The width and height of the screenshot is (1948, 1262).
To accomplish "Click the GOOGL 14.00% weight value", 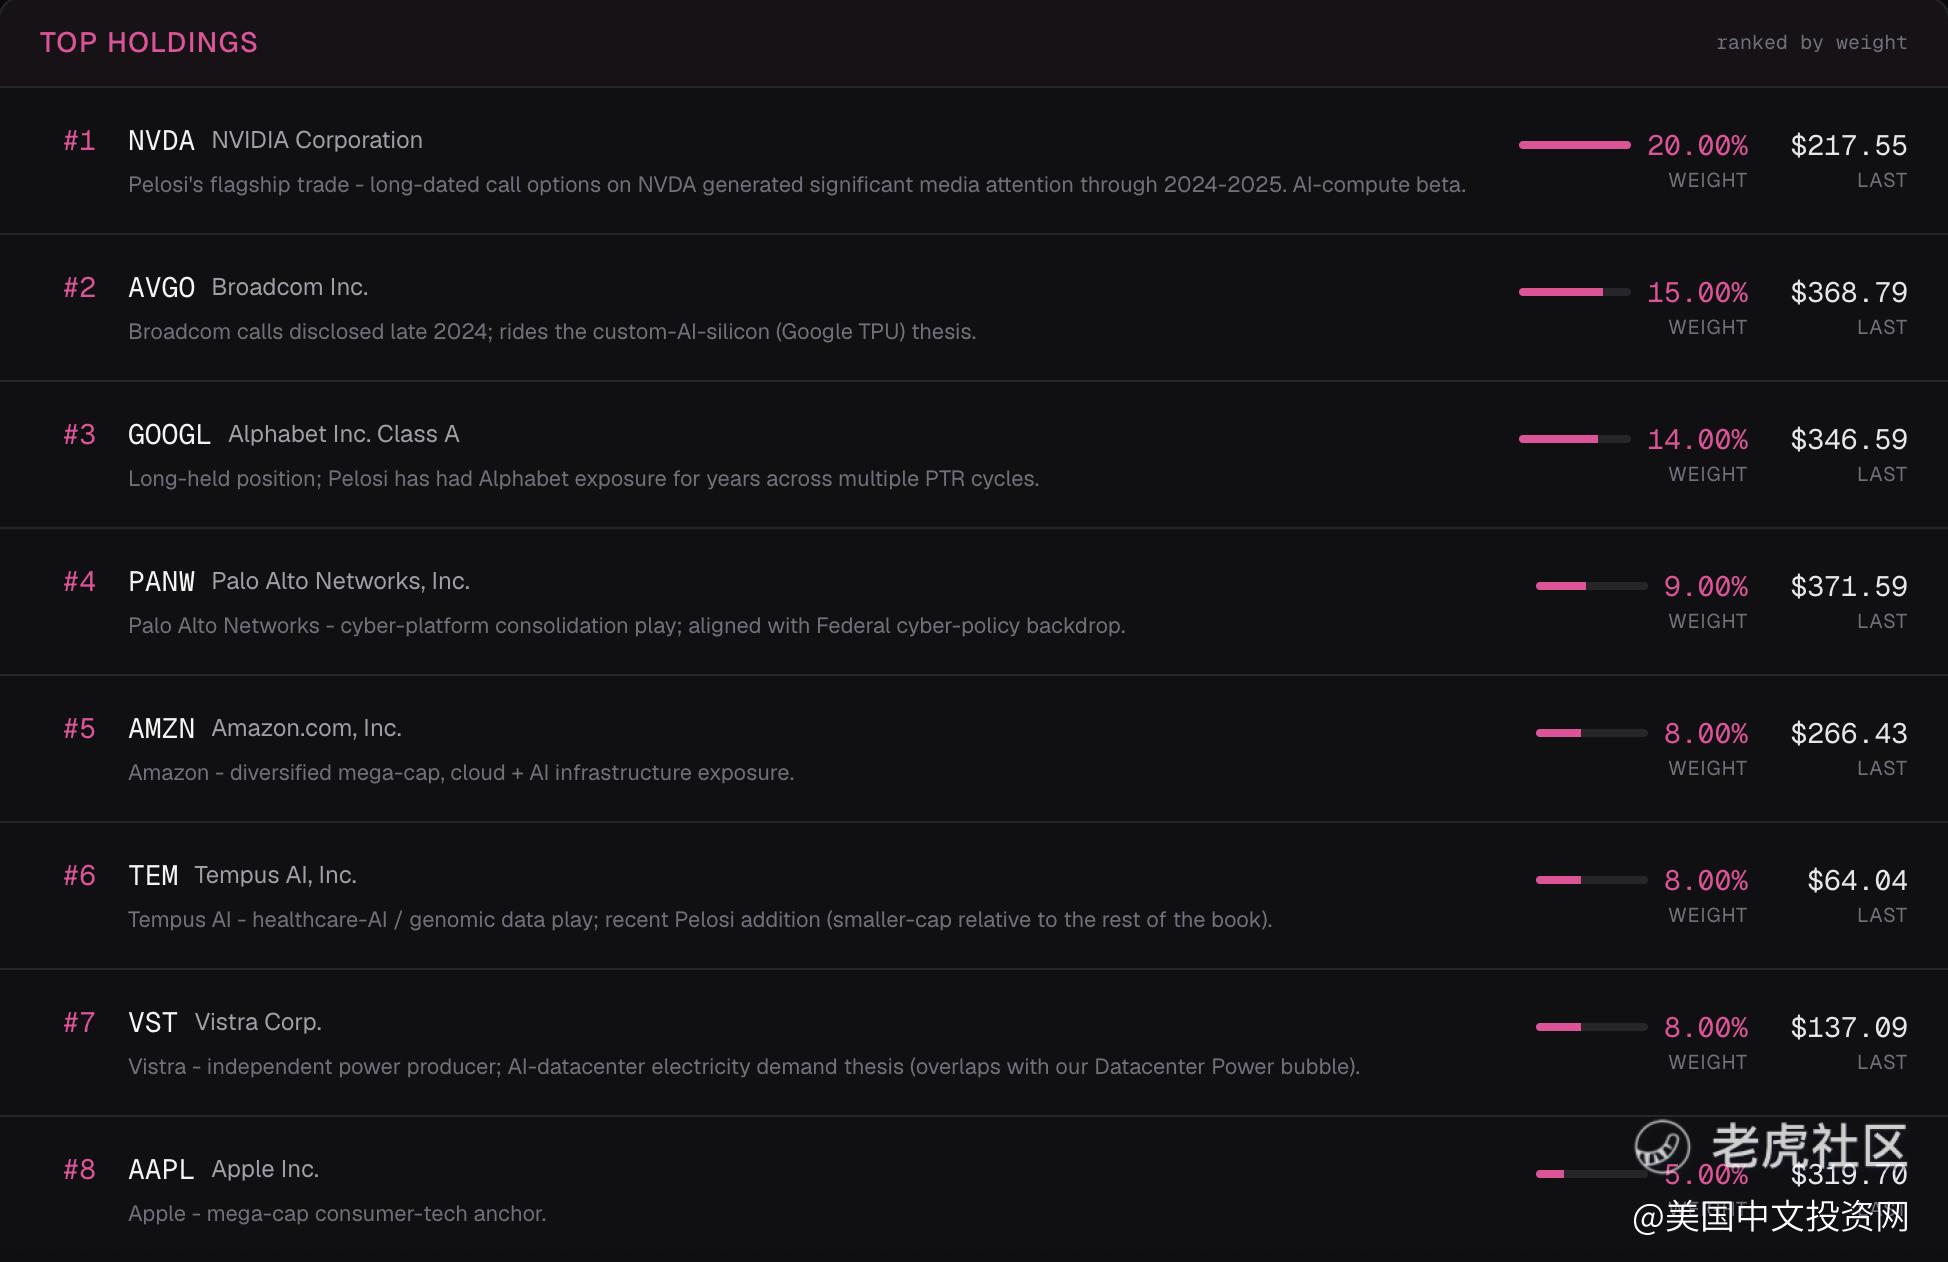I will click(x=1697, y=439).
